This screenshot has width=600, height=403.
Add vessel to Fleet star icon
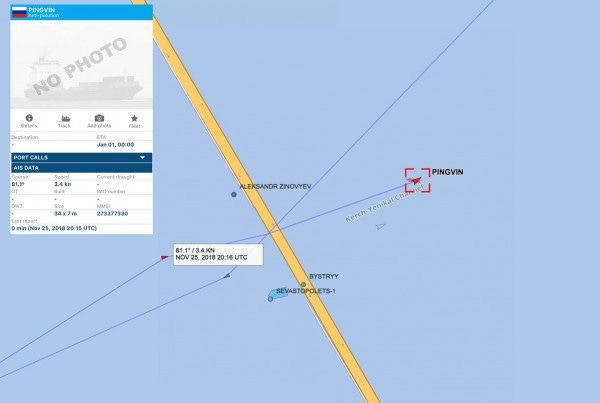coord(134,118)
